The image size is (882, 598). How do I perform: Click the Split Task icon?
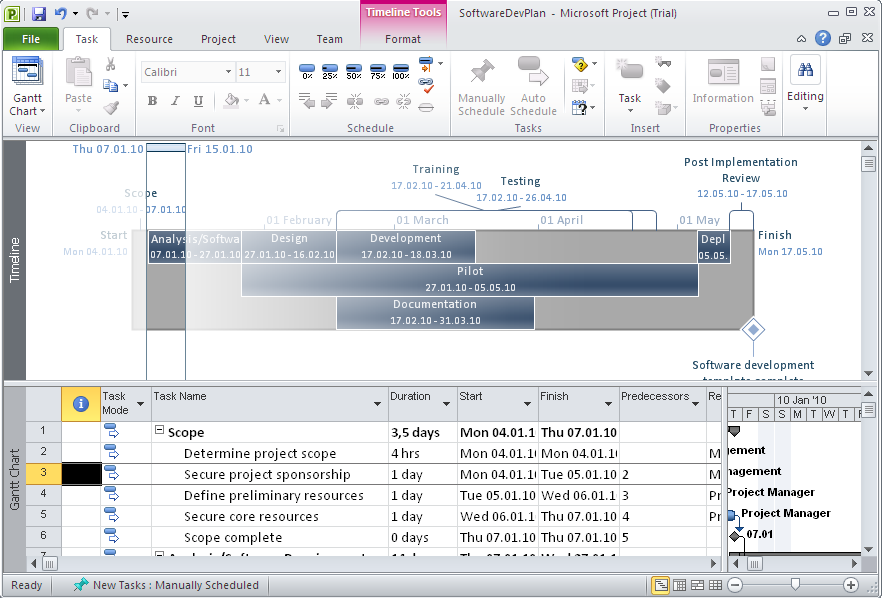pyautogui.click(x=355, y=102)
